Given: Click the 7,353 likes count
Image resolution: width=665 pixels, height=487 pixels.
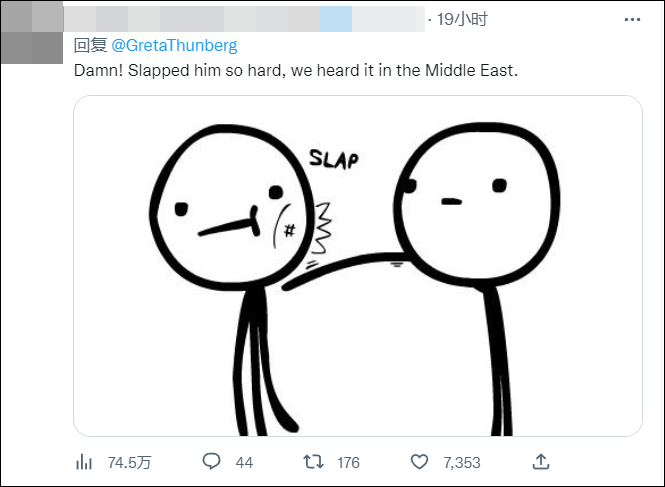Looking at the screenshot, I should [x=462, y=462].
